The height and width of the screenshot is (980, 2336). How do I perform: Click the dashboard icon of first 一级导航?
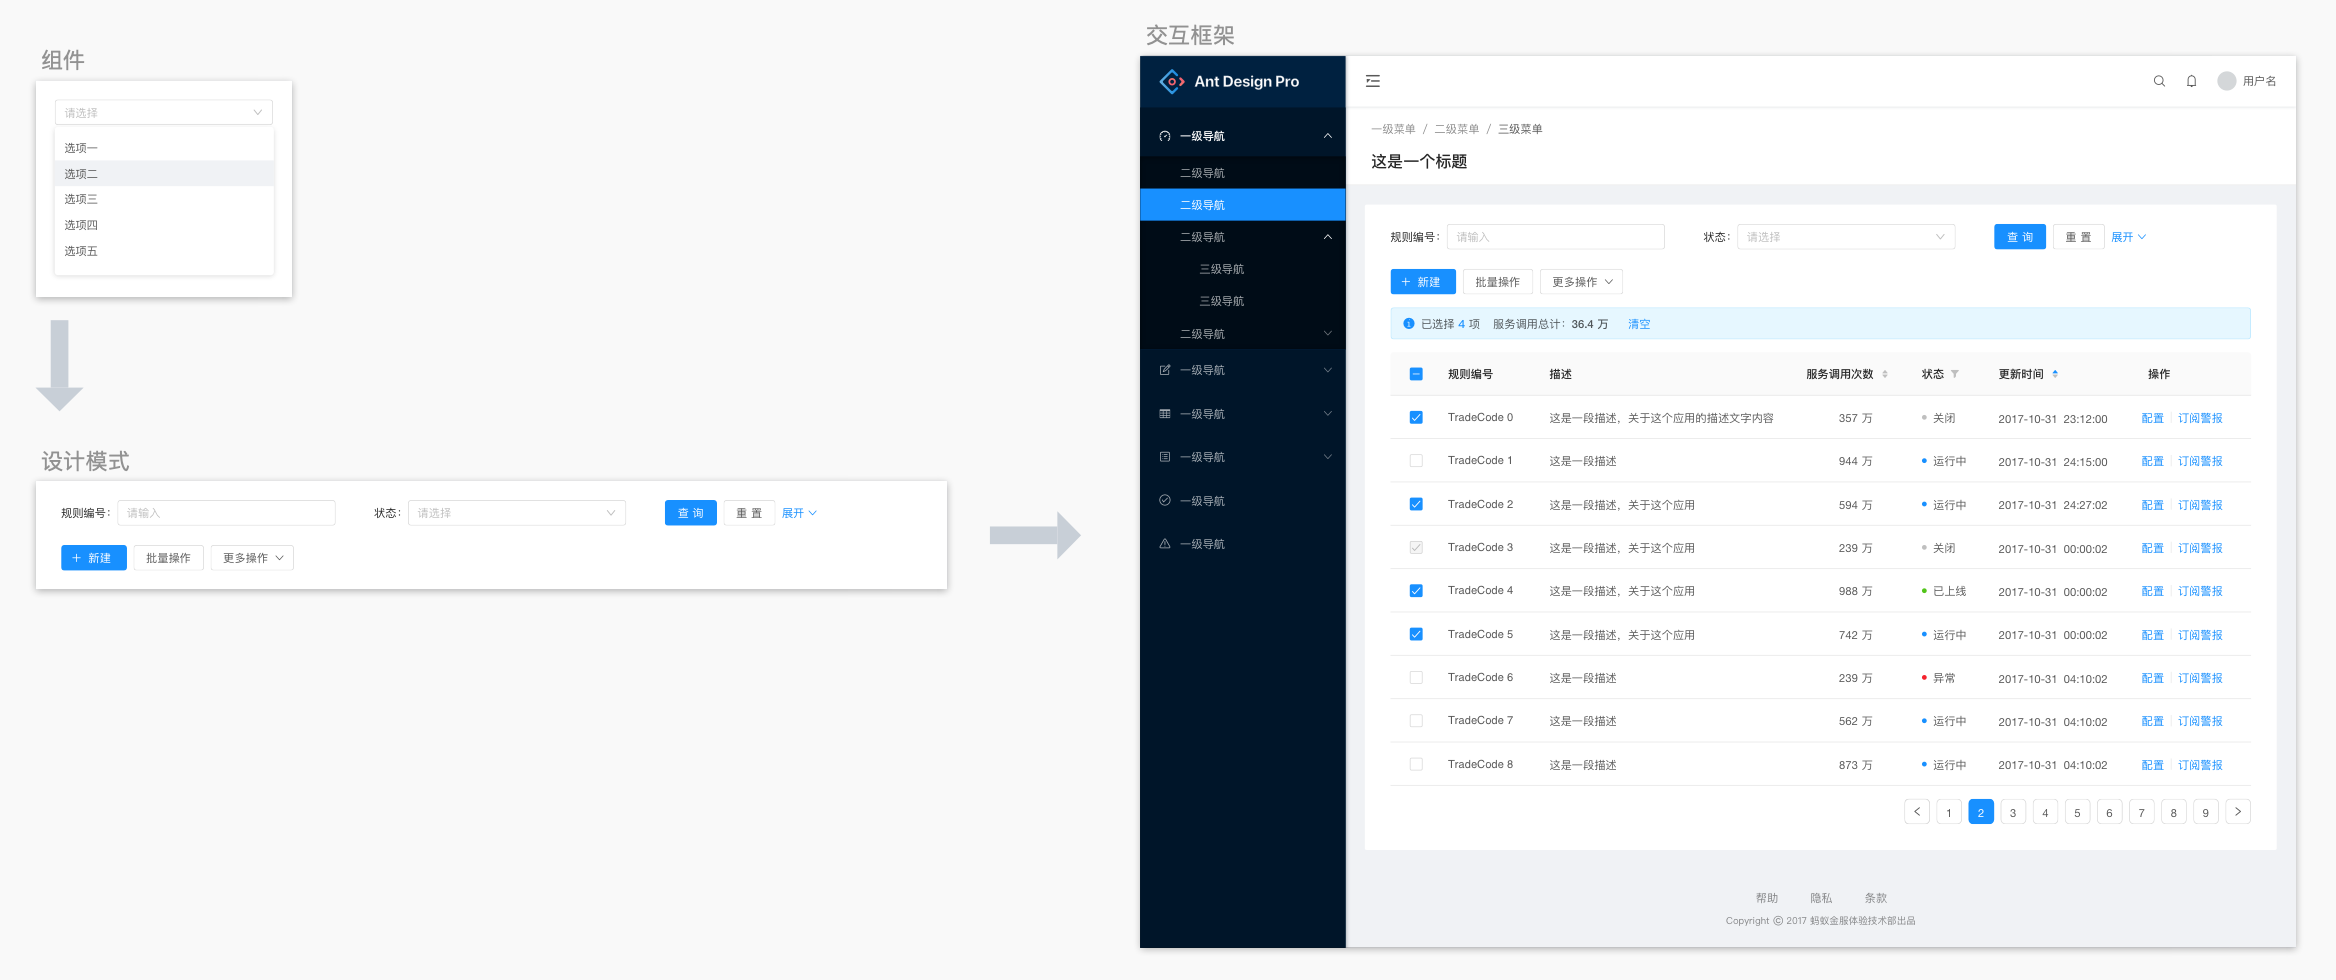click(x=1165, y=136)
